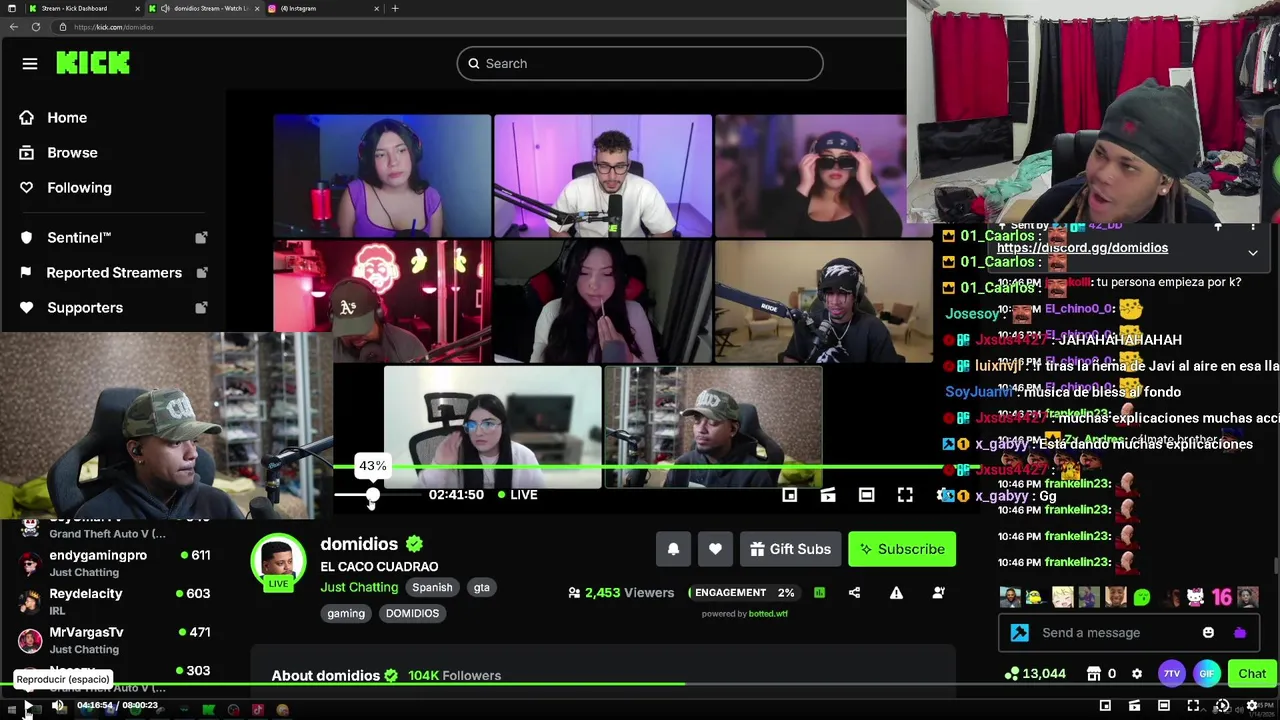Click the 104K Followers count
Screen dimensions: 1280x720
[454, 676]
